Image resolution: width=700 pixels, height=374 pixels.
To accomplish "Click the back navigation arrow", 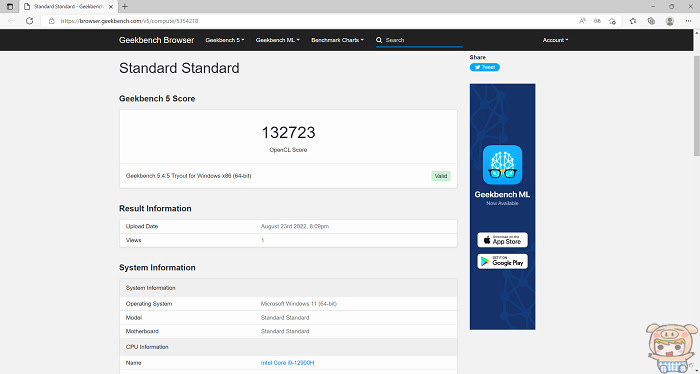I will coord(12,21).
